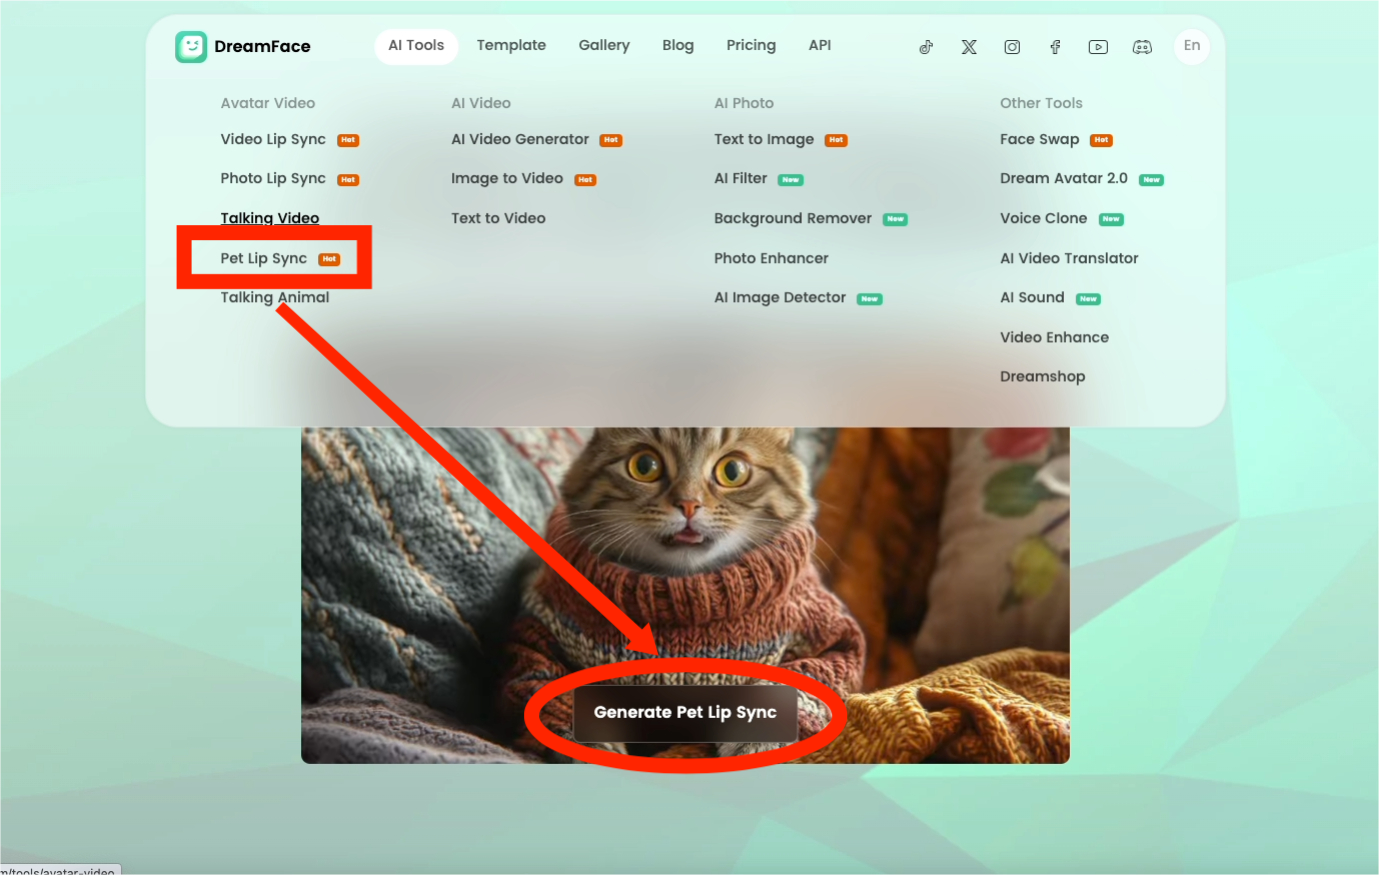
Task: Open AI Video Generator tool
Action: 520,140
